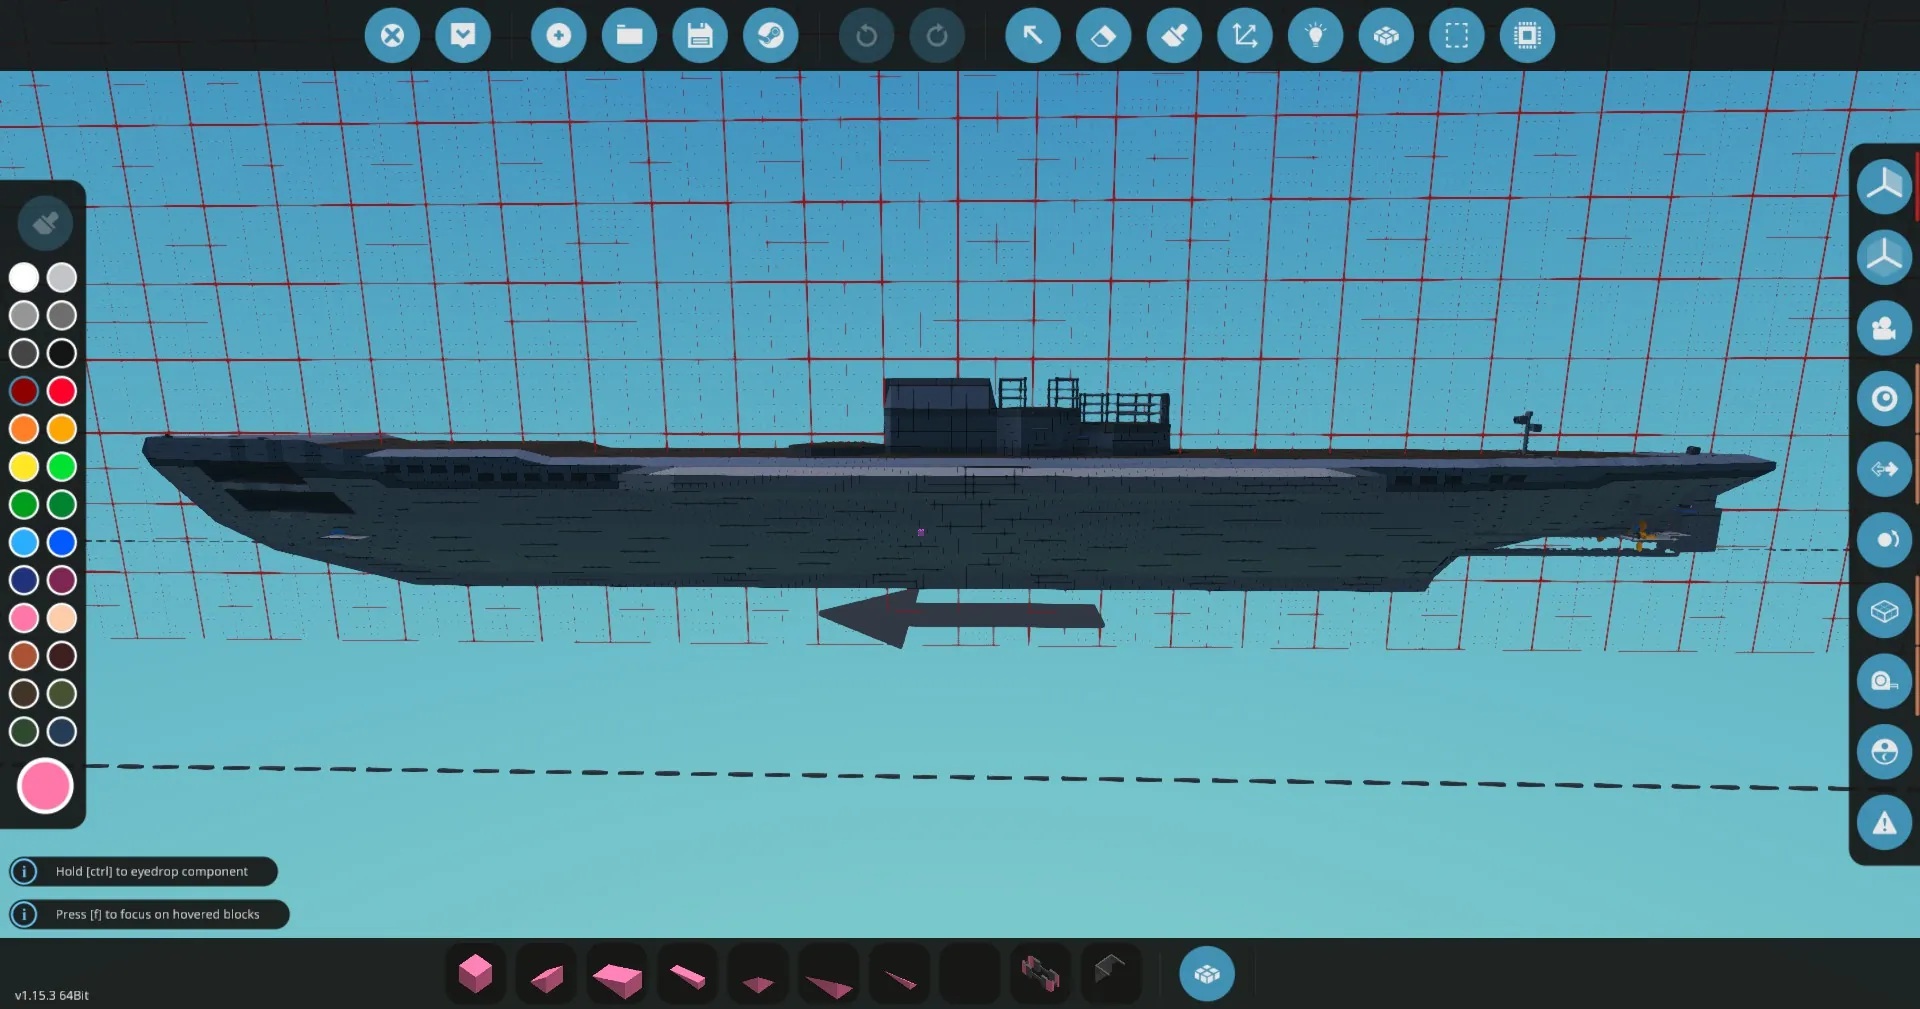
Task: Click the Save vehicle floppy disk icon
Action: coord(700,36)
